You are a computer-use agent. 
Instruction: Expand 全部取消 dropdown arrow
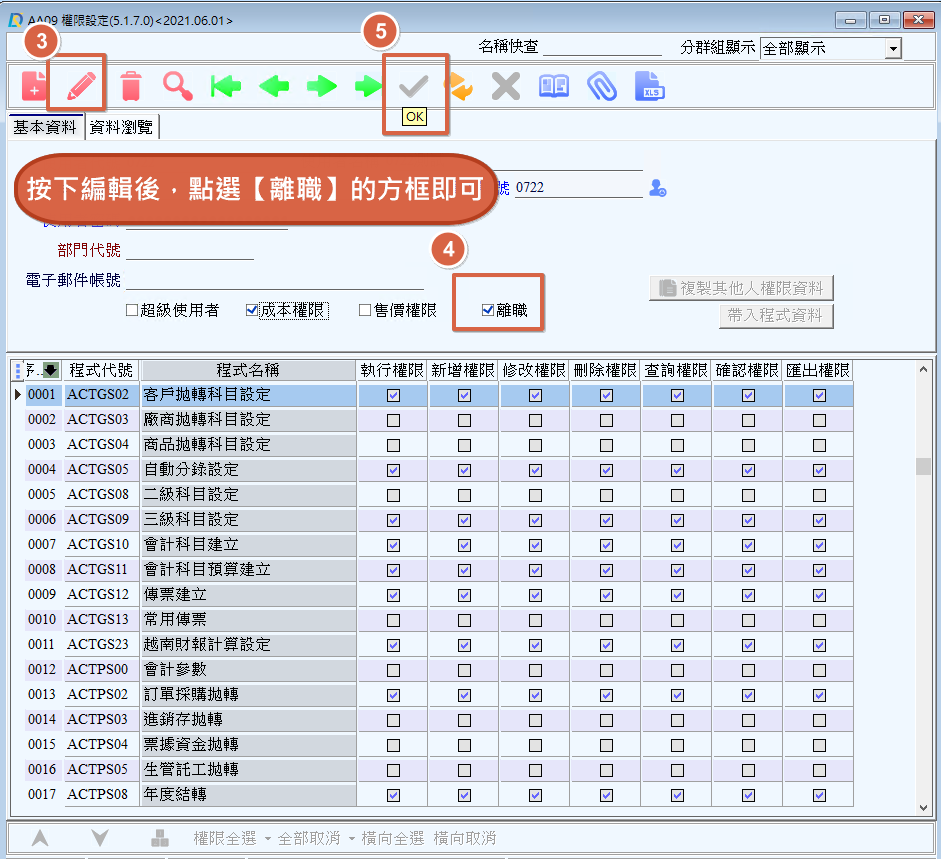coord(352,838)
